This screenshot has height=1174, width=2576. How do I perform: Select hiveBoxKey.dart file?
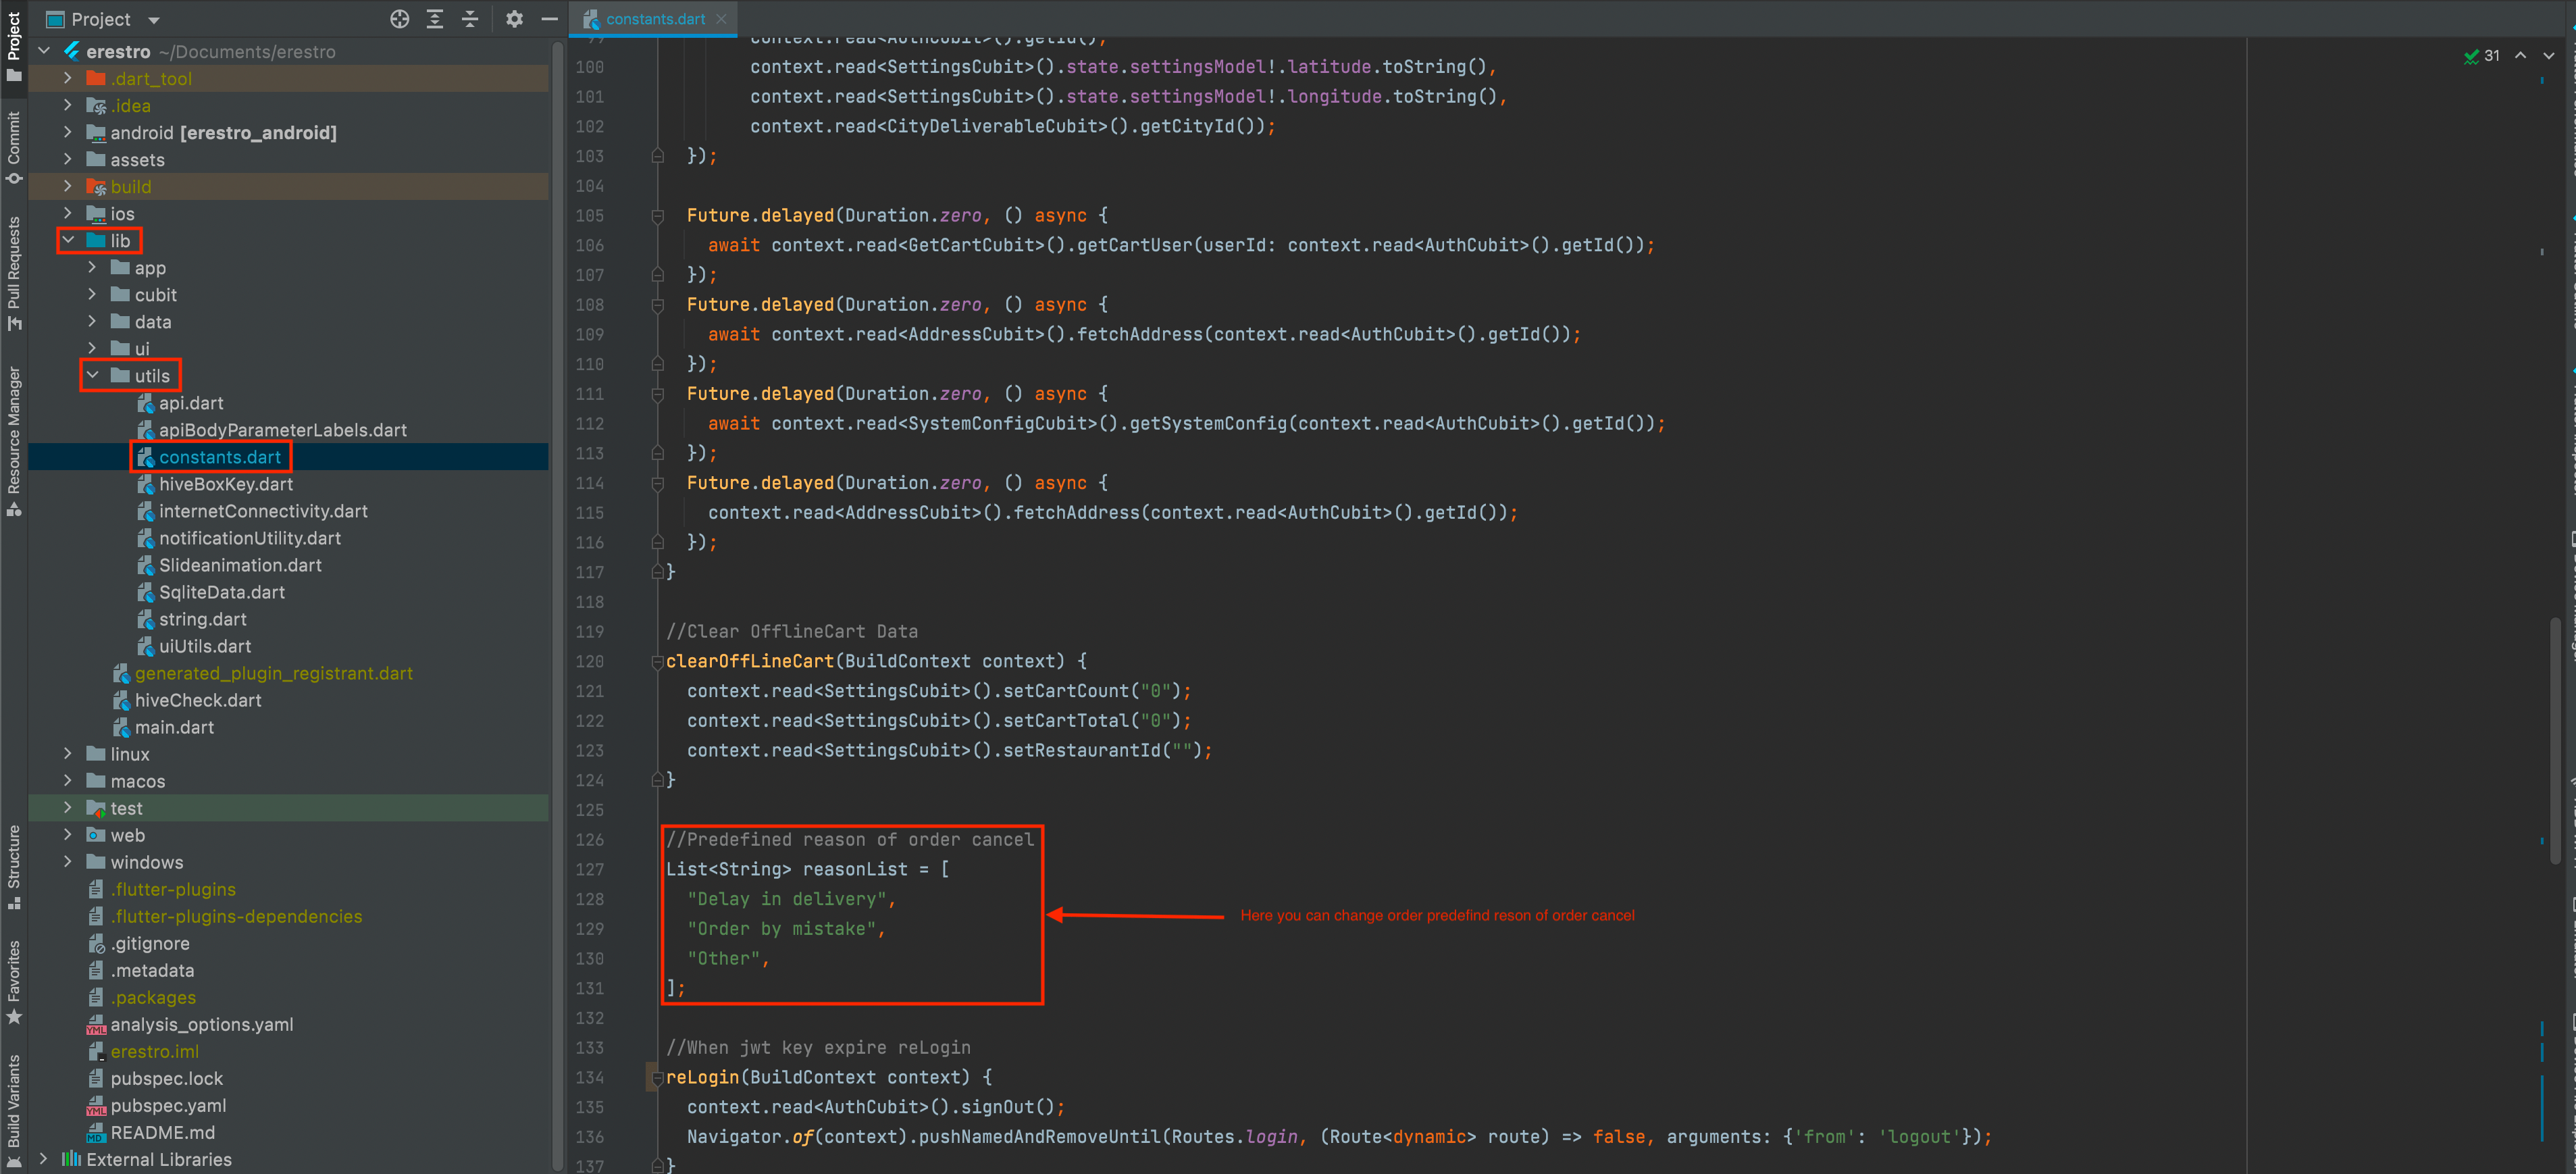pyautogui.click(x=226, y=484)
